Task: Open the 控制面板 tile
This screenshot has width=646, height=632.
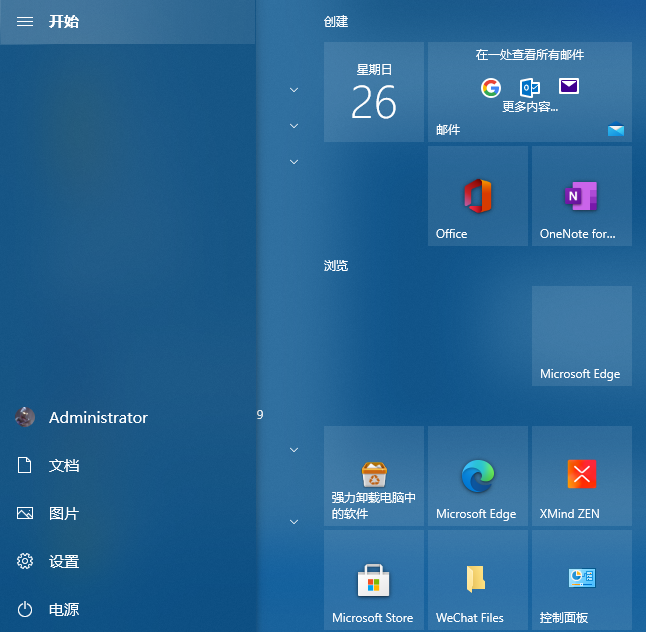Action: coord(581,580)
